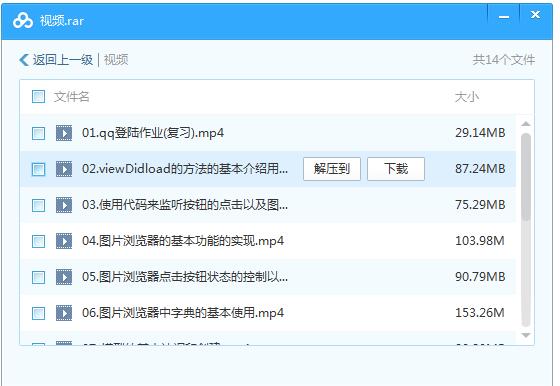Select file name 01.qq登陆作业(复习).mp4
This screenshot has width=560, height=386.
click(153, 133)
